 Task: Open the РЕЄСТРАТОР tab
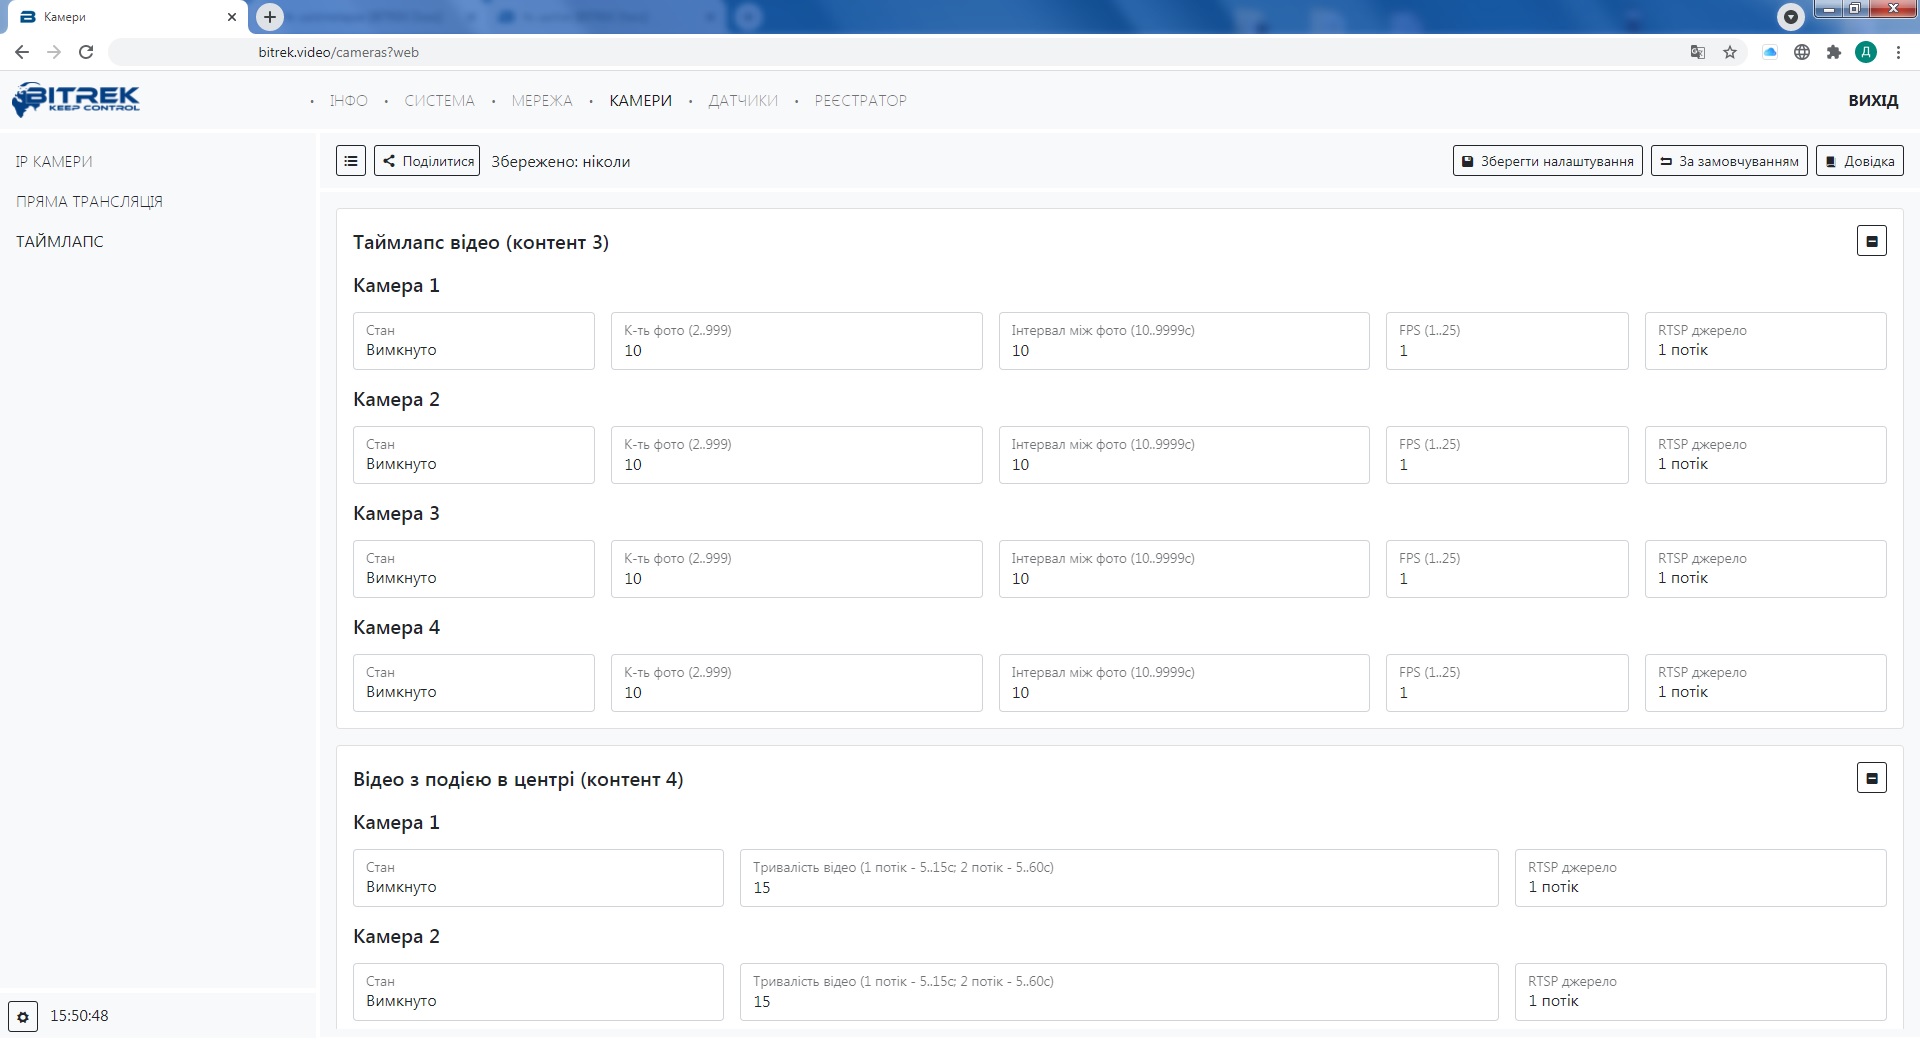tap(860, 101)
